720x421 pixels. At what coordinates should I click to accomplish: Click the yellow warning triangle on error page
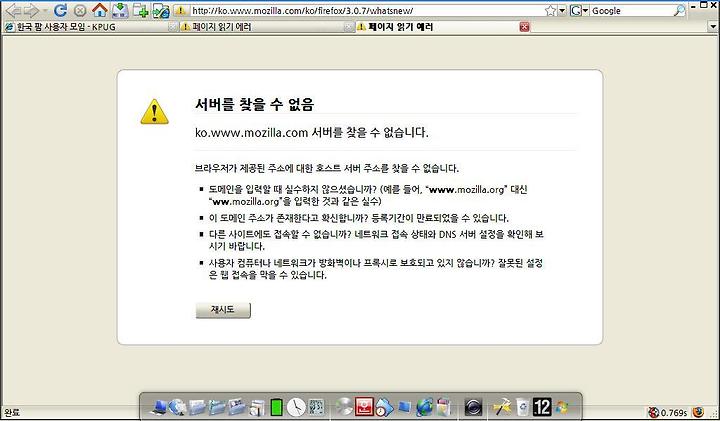(x=154, y=112)
